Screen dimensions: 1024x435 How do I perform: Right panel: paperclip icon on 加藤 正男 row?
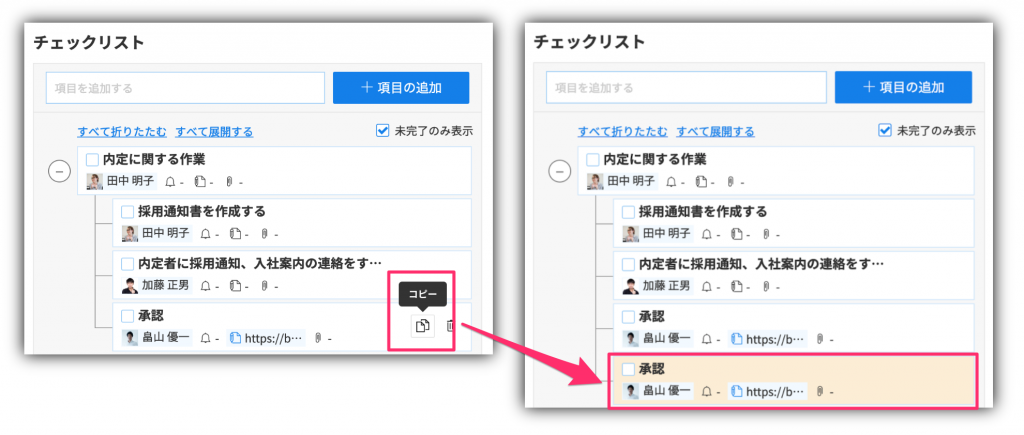pyautogui.click(x=765, y=286)
